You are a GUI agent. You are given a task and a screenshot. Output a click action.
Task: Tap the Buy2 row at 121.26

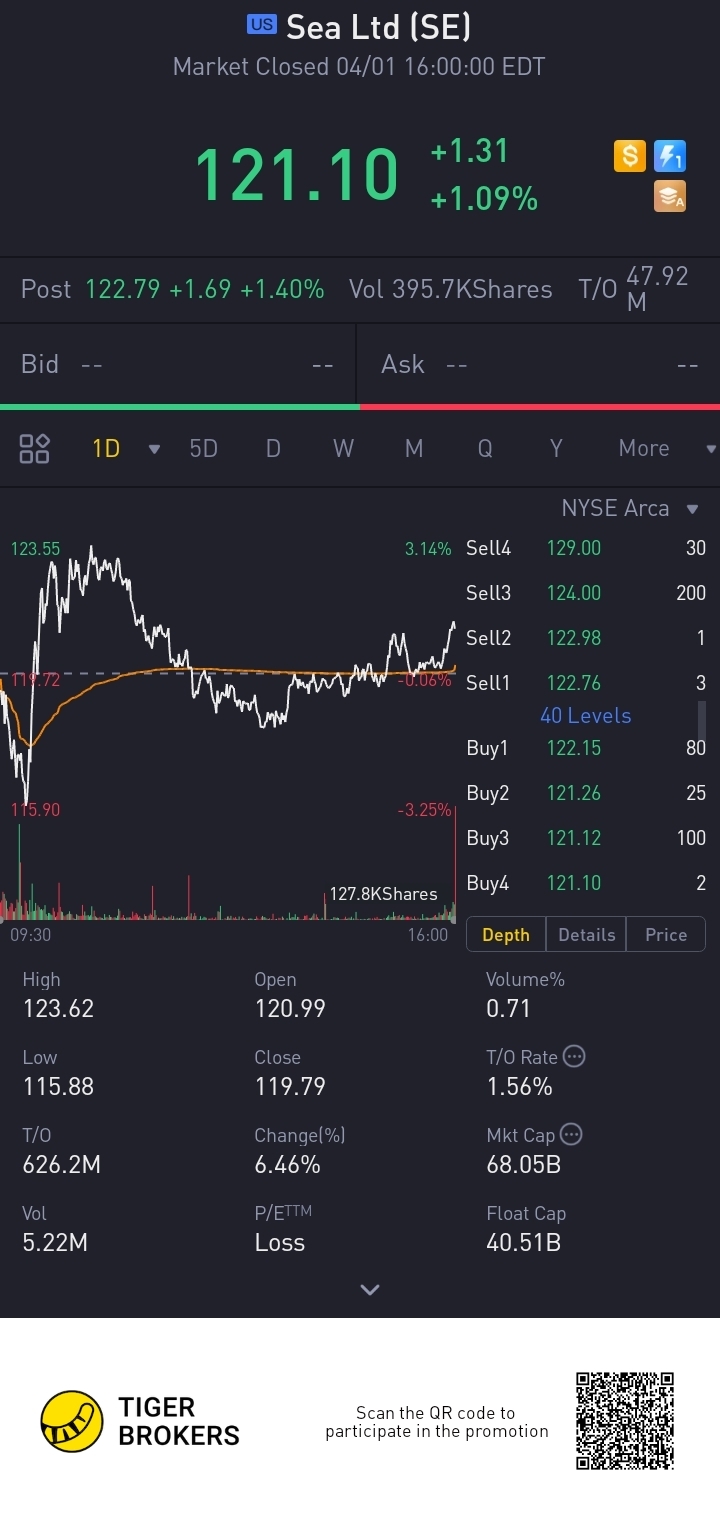pyautogui.click(x=586, y=793)
